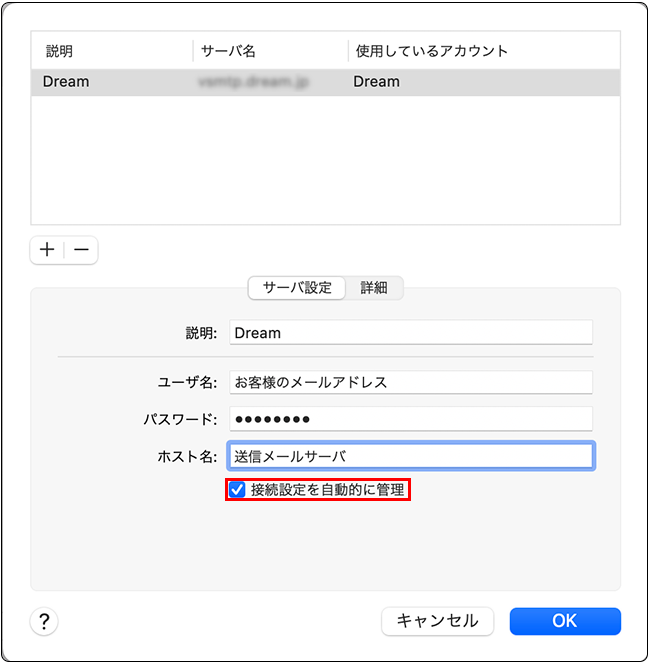Select Dream in the 説明 column of list
650x664 pixels.
(66, 82)
